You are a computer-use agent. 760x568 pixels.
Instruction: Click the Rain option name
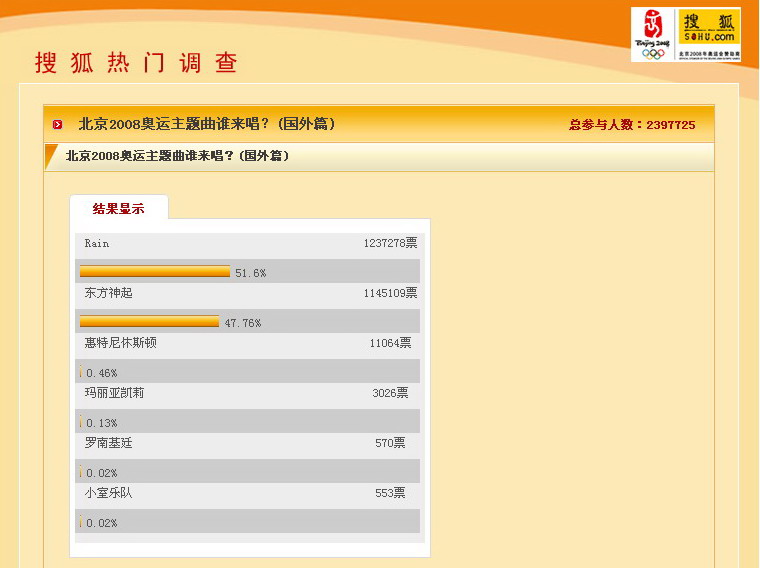click(x=97, y=243)
